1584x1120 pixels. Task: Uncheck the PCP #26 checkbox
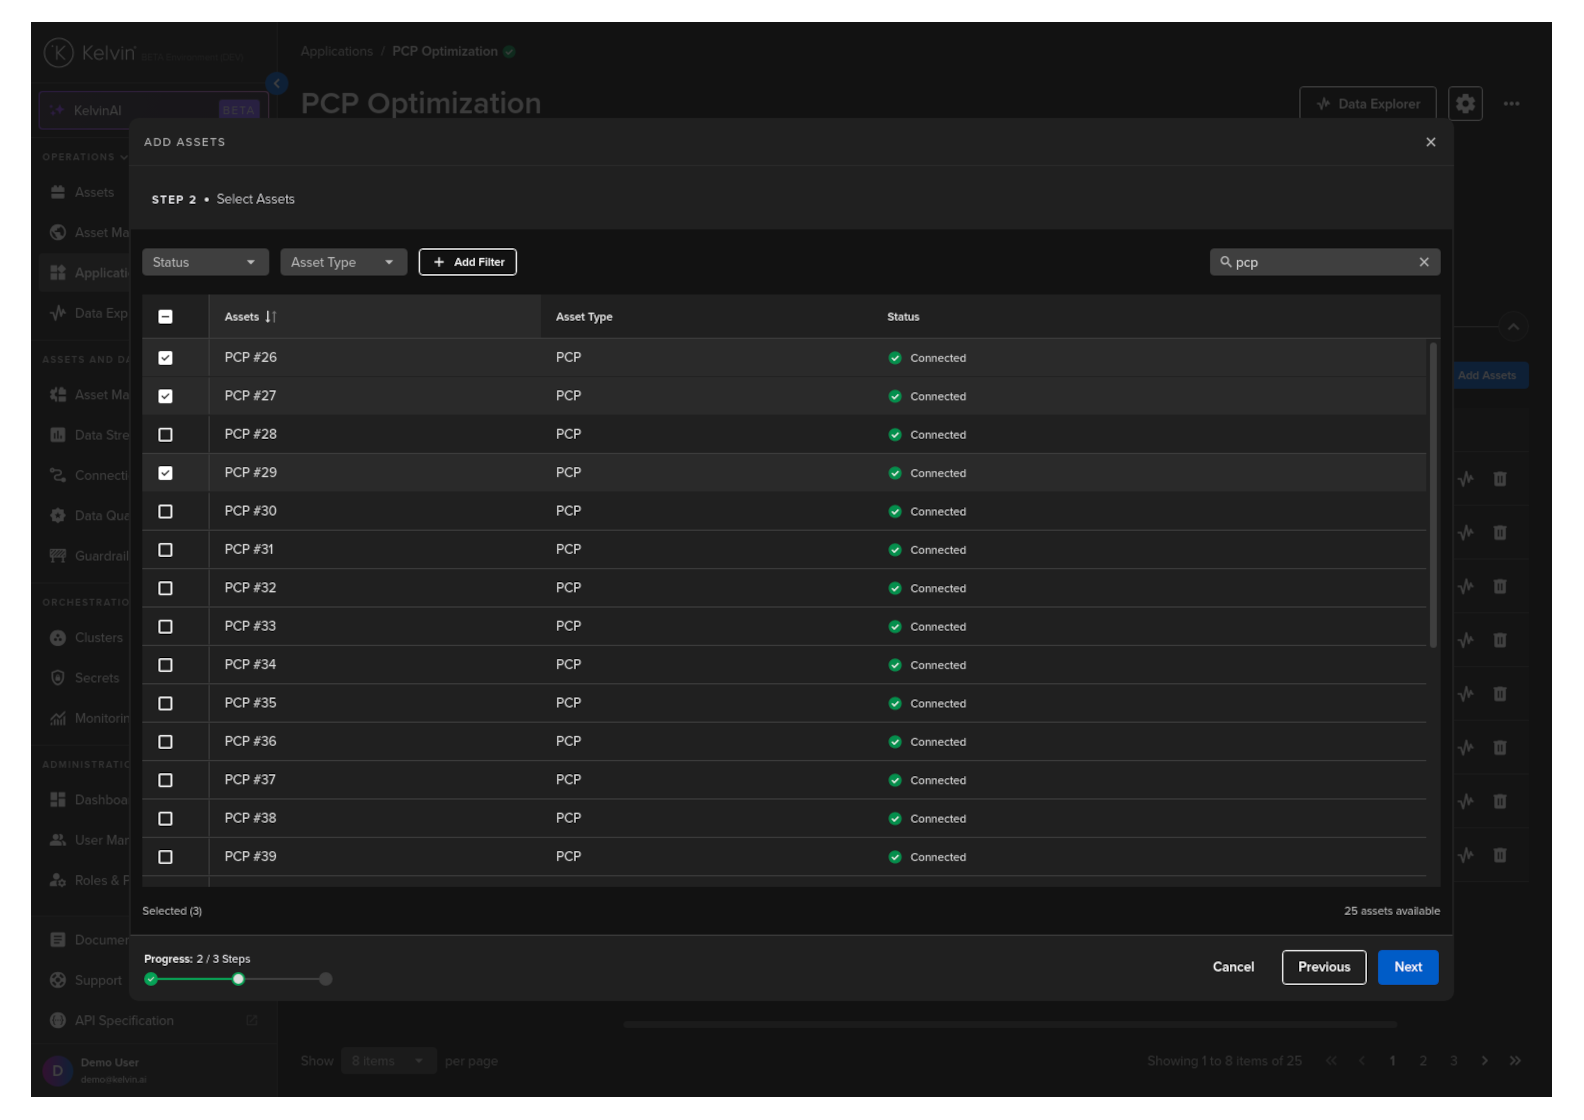(166, 358)
